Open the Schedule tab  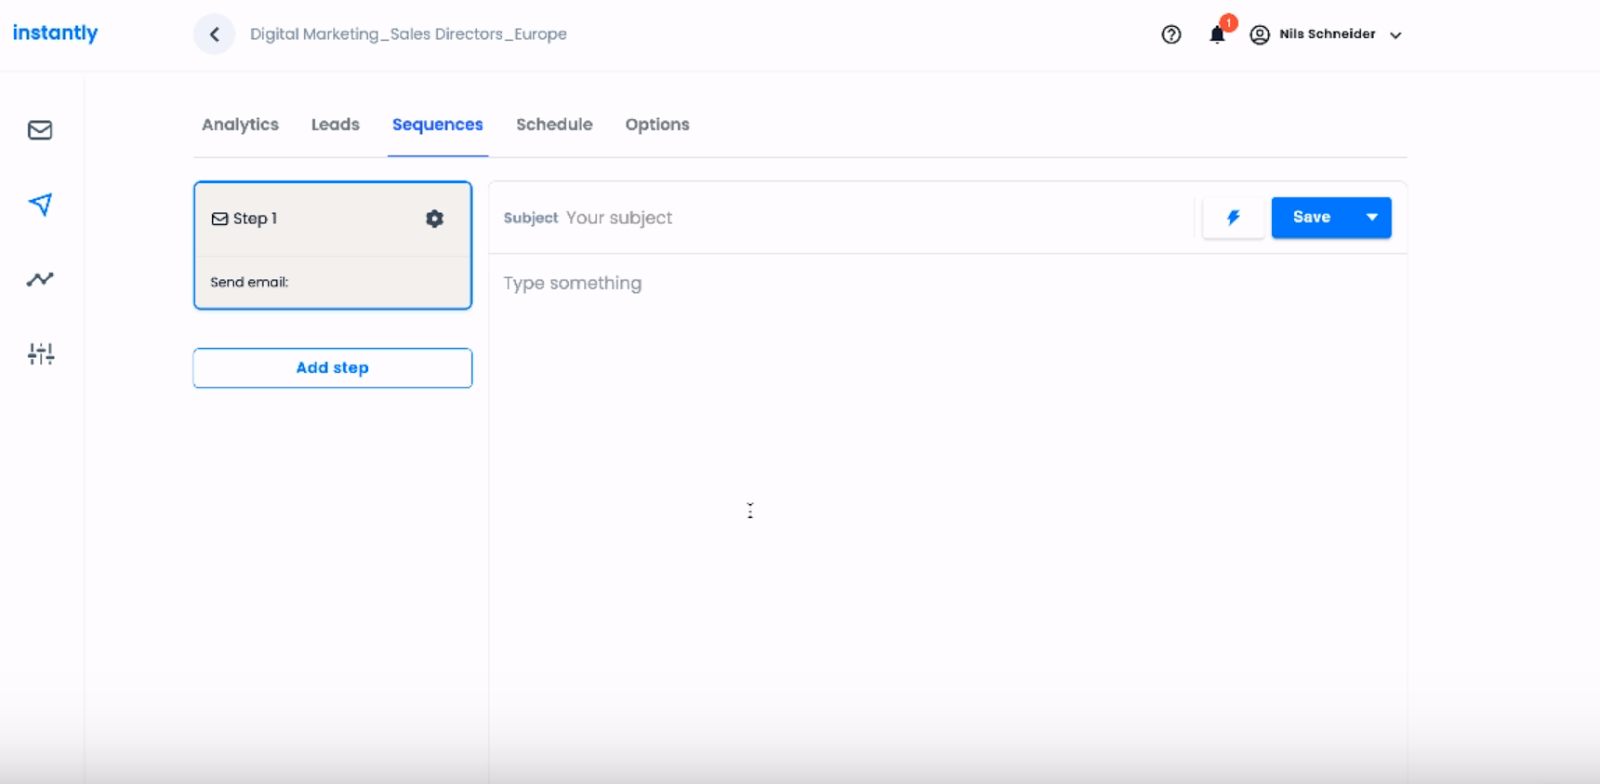554,125
